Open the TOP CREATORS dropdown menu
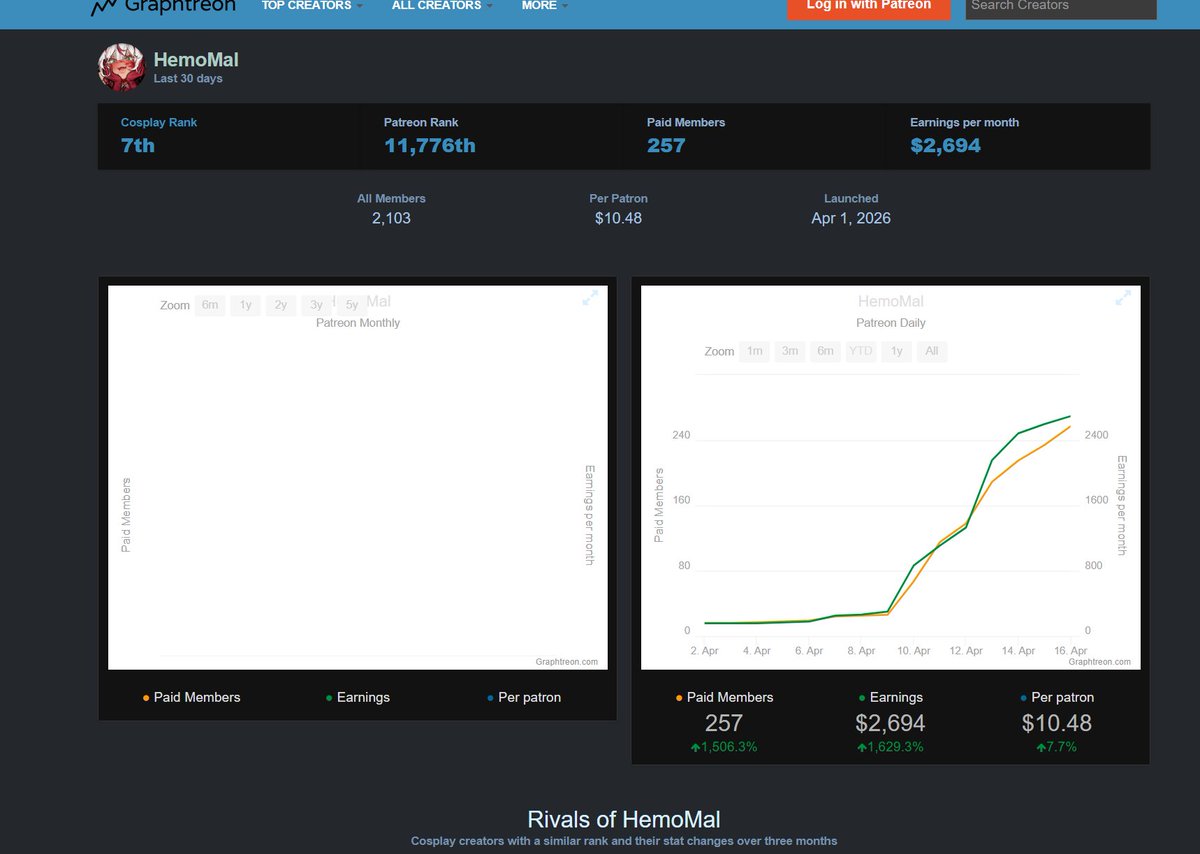The image size is (1200, 854). tap(312, 6)
